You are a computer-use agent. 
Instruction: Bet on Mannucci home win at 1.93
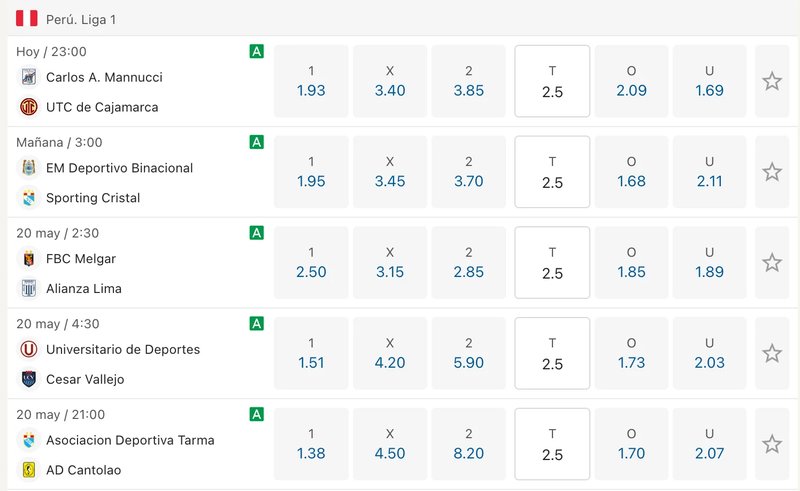click(311, 81)
